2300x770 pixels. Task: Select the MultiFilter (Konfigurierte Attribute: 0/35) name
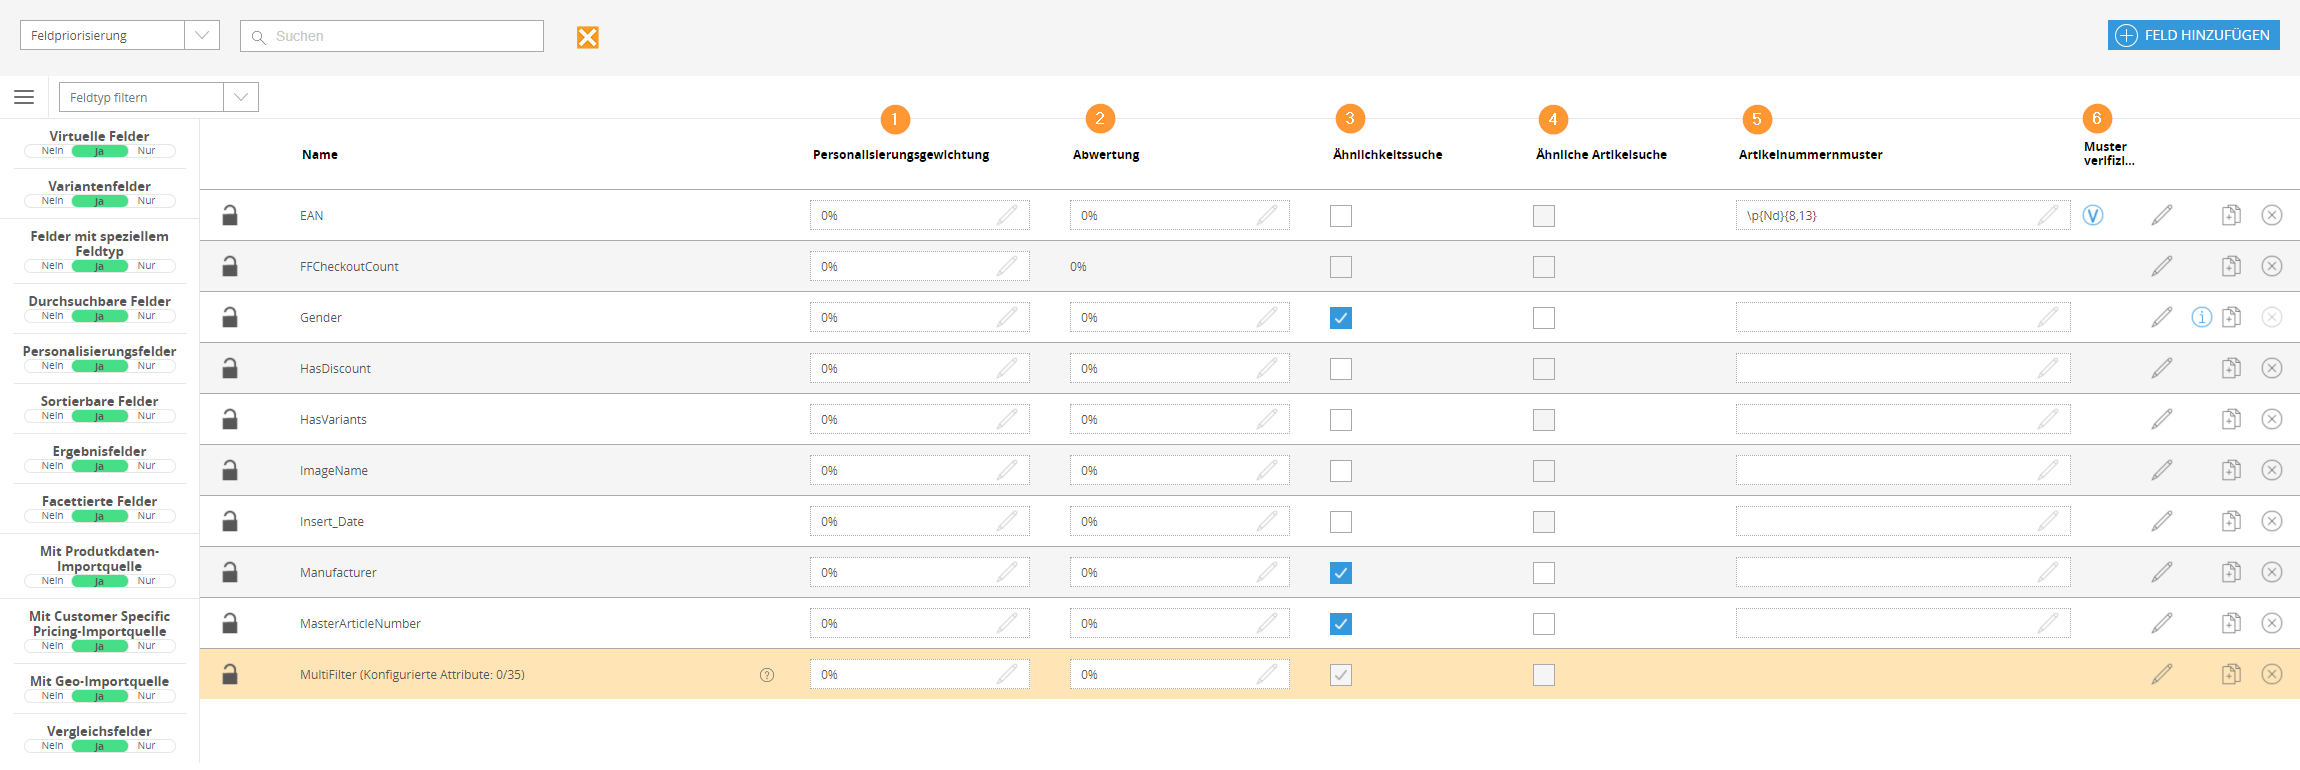[x=412, y=675]
